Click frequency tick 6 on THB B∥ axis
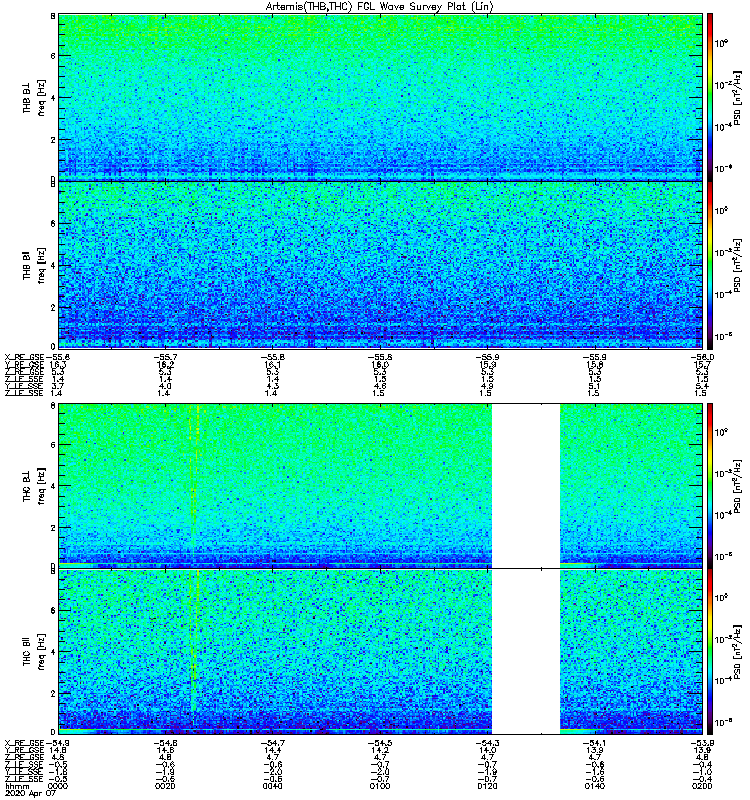The height and width of the screenshot is (800, 750). point(53,223)
